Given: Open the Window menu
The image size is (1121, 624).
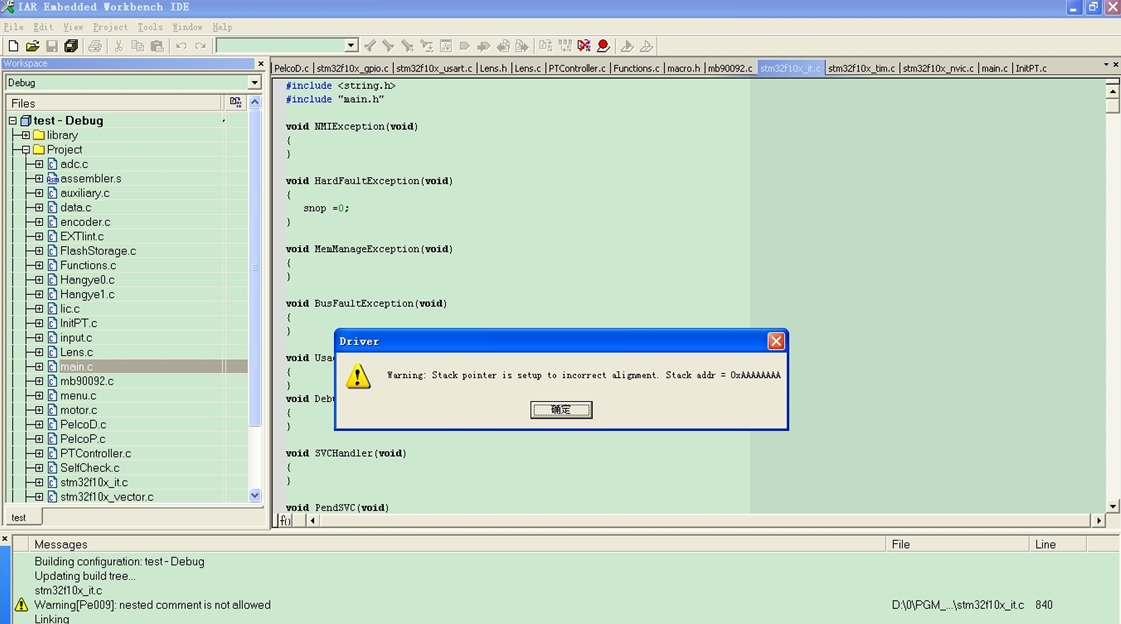Looking at the screenshot, I should coord(187,27).
